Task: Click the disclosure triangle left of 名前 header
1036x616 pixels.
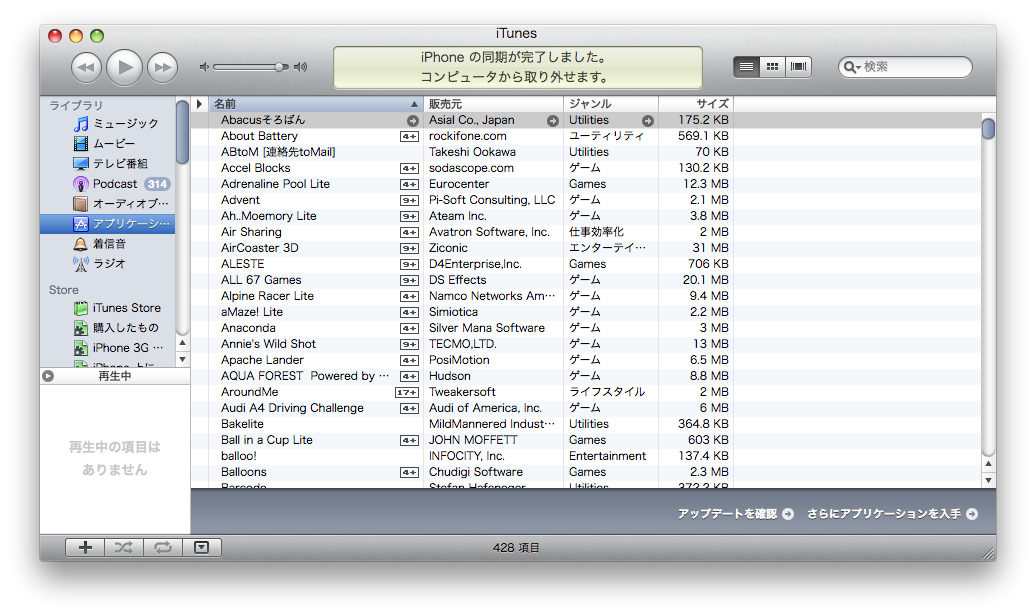Action: tap(200, 104)
